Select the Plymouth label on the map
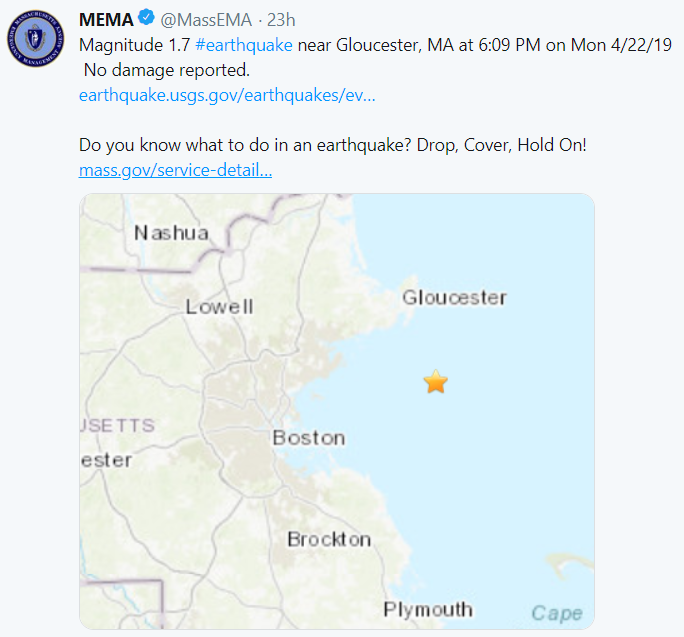 point(428,609)
